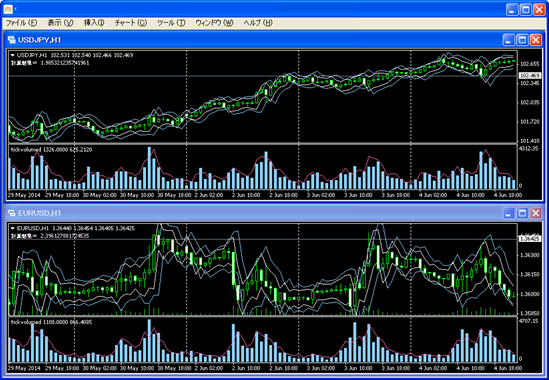Open the 表示 (V) menu
The width and height of the screenshot is (549, 380).
tap(60, 23)
